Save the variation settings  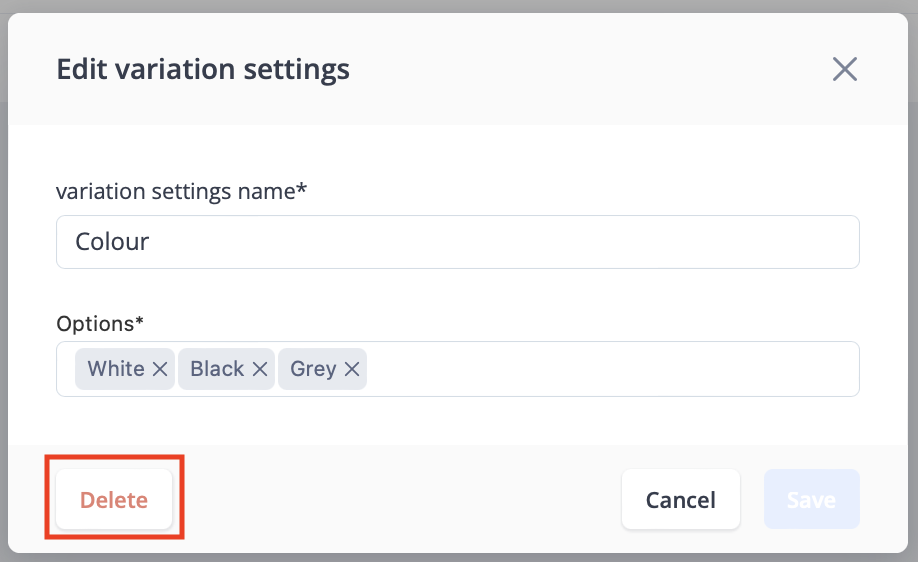tap(811, 499)
